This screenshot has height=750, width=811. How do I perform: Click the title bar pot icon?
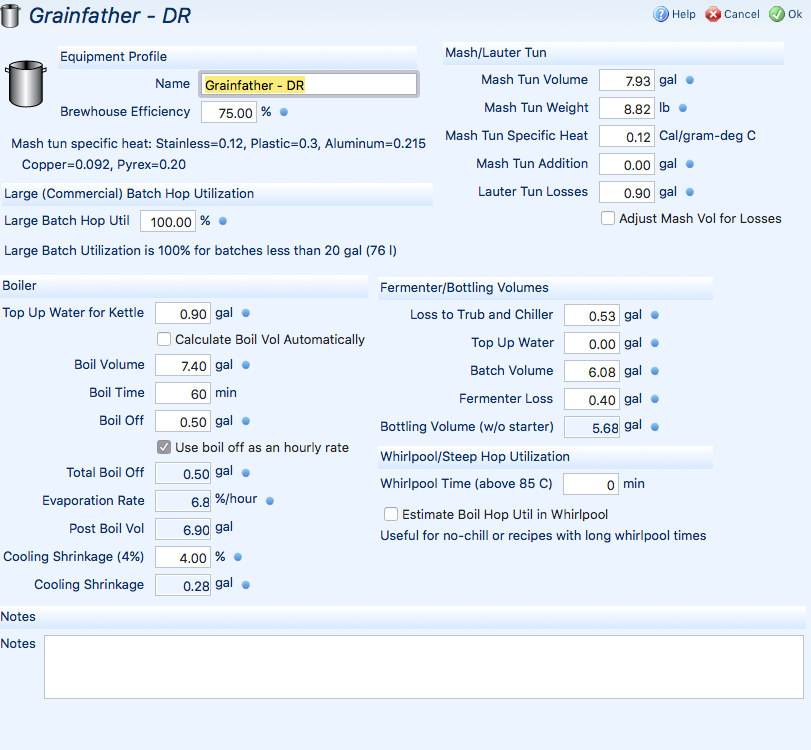point(10,16)
